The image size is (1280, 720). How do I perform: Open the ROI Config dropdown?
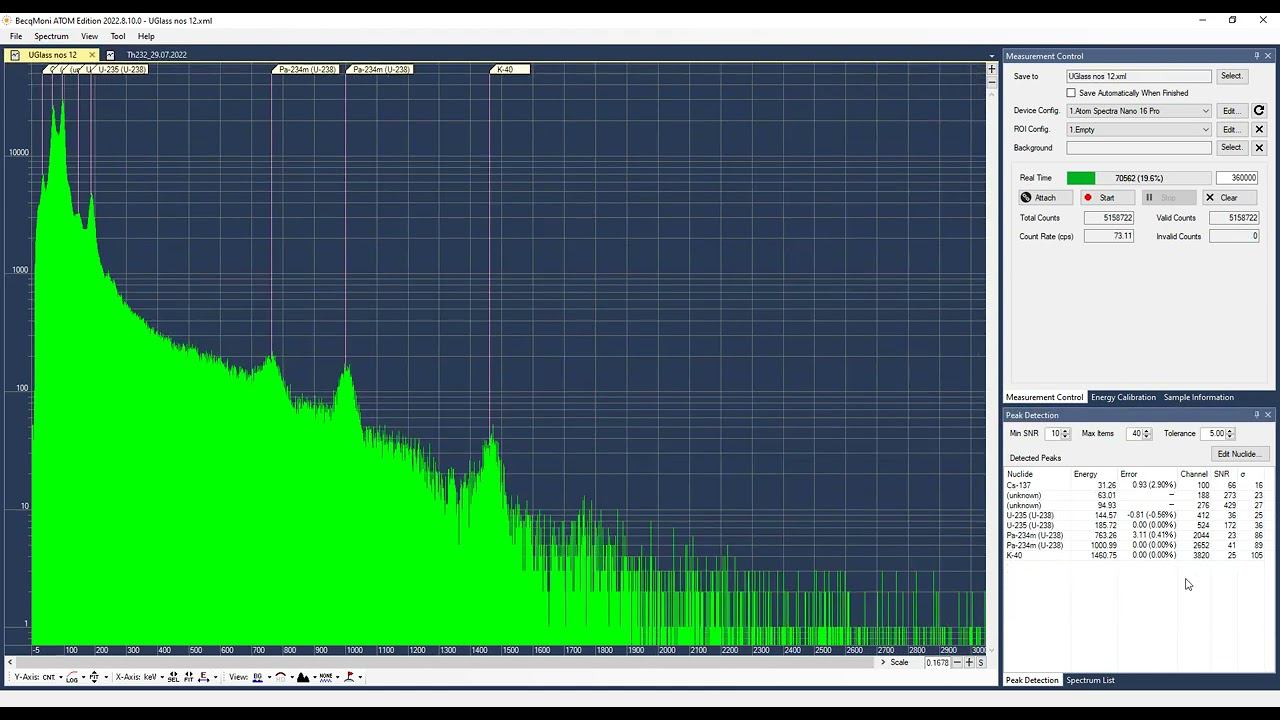(x=1205, y=130)
